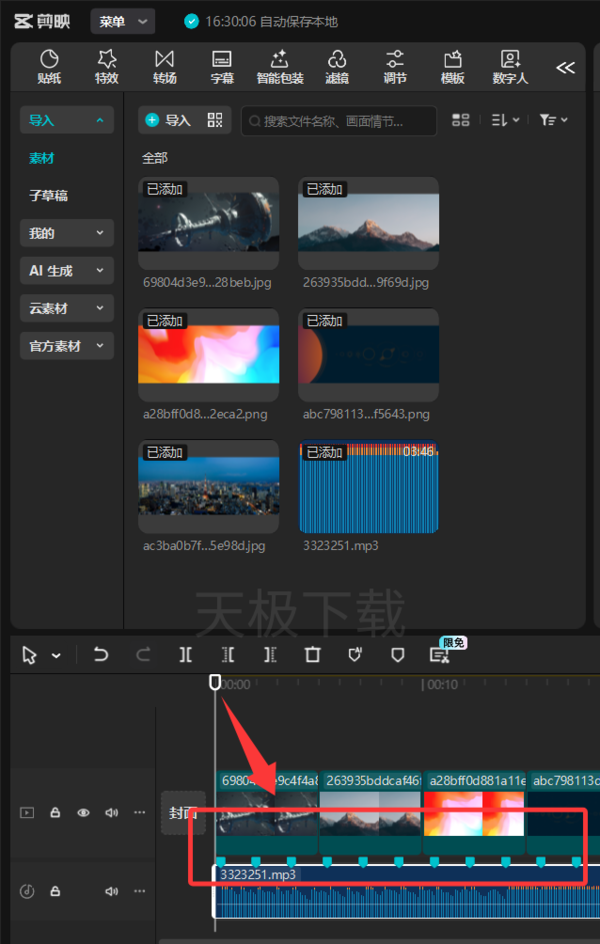The width and height of the screenshot is (600, 944).
Task: Click the 限免 badged toolbar icon
Action: coord(440,654)
